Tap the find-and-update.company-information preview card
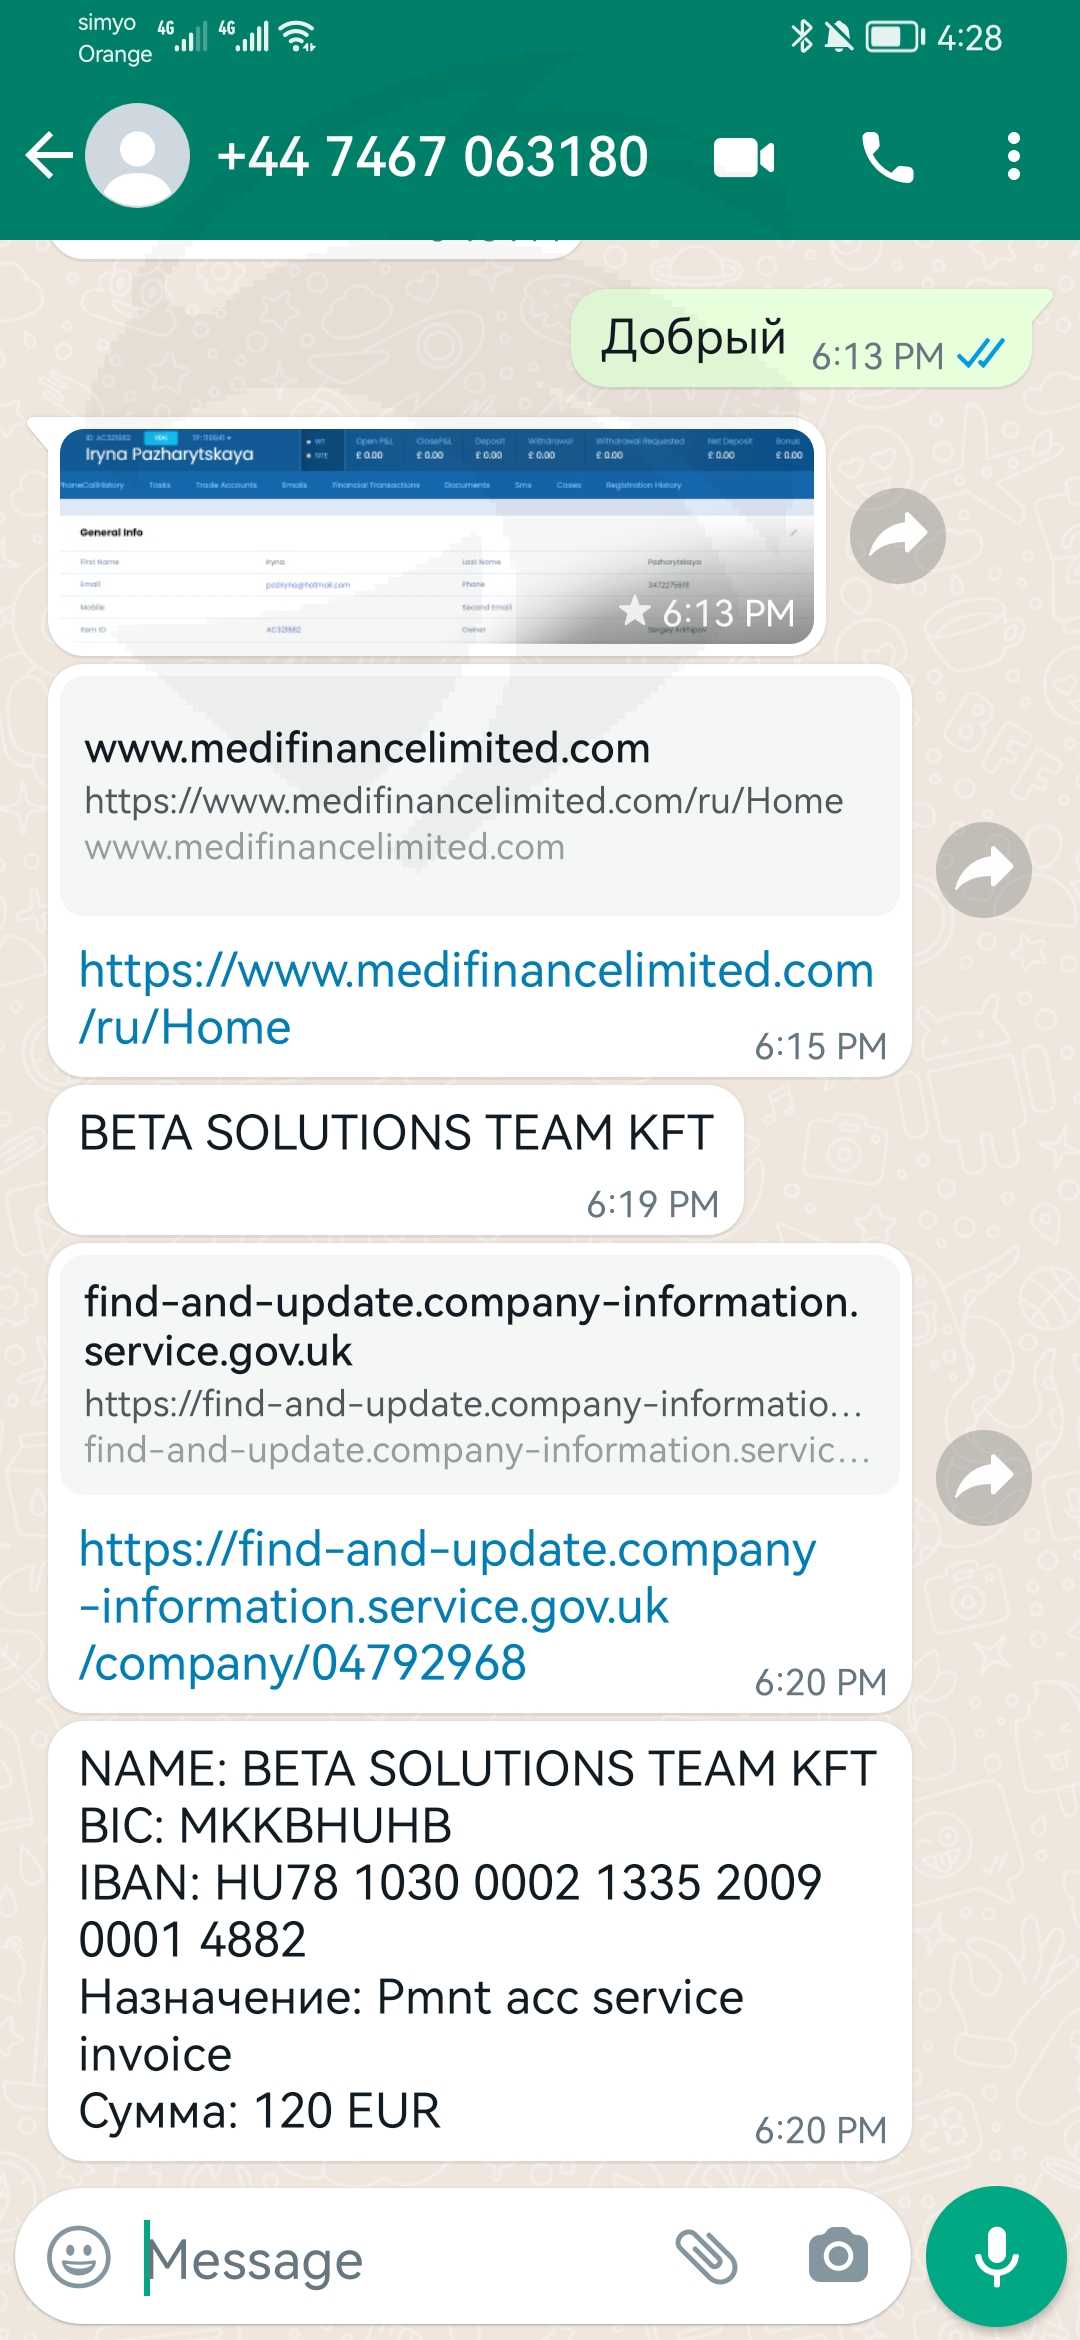 (480, 1375)
